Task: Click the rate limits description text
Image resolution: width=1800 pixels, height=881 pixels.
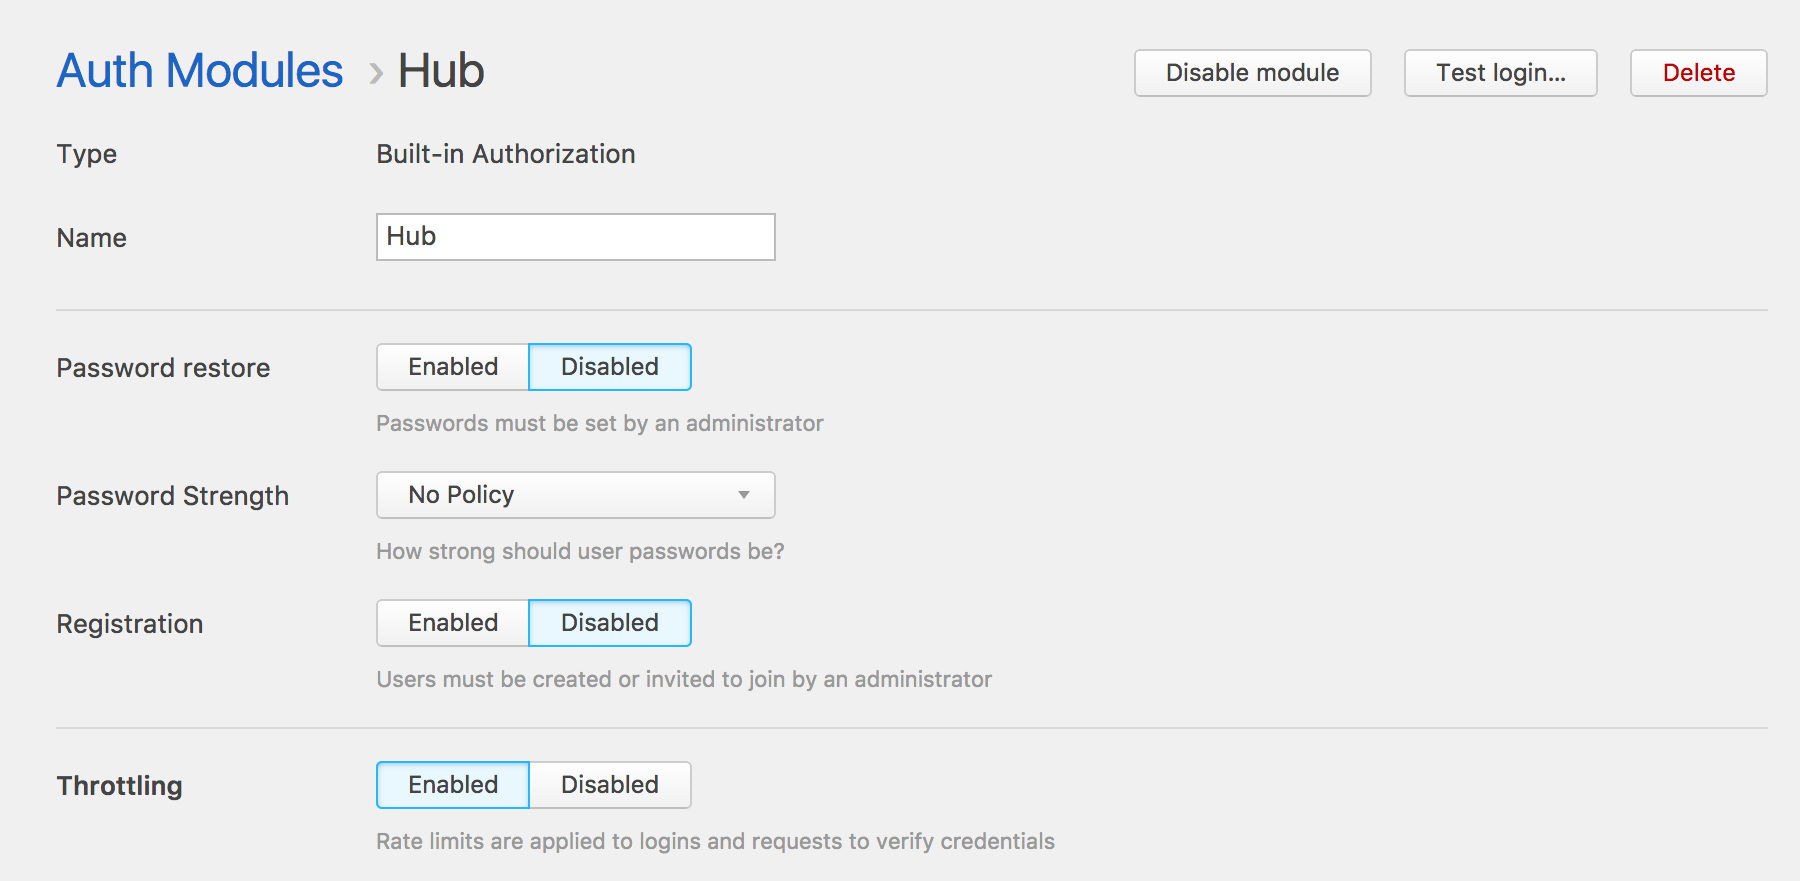Action: click(715, 841)
